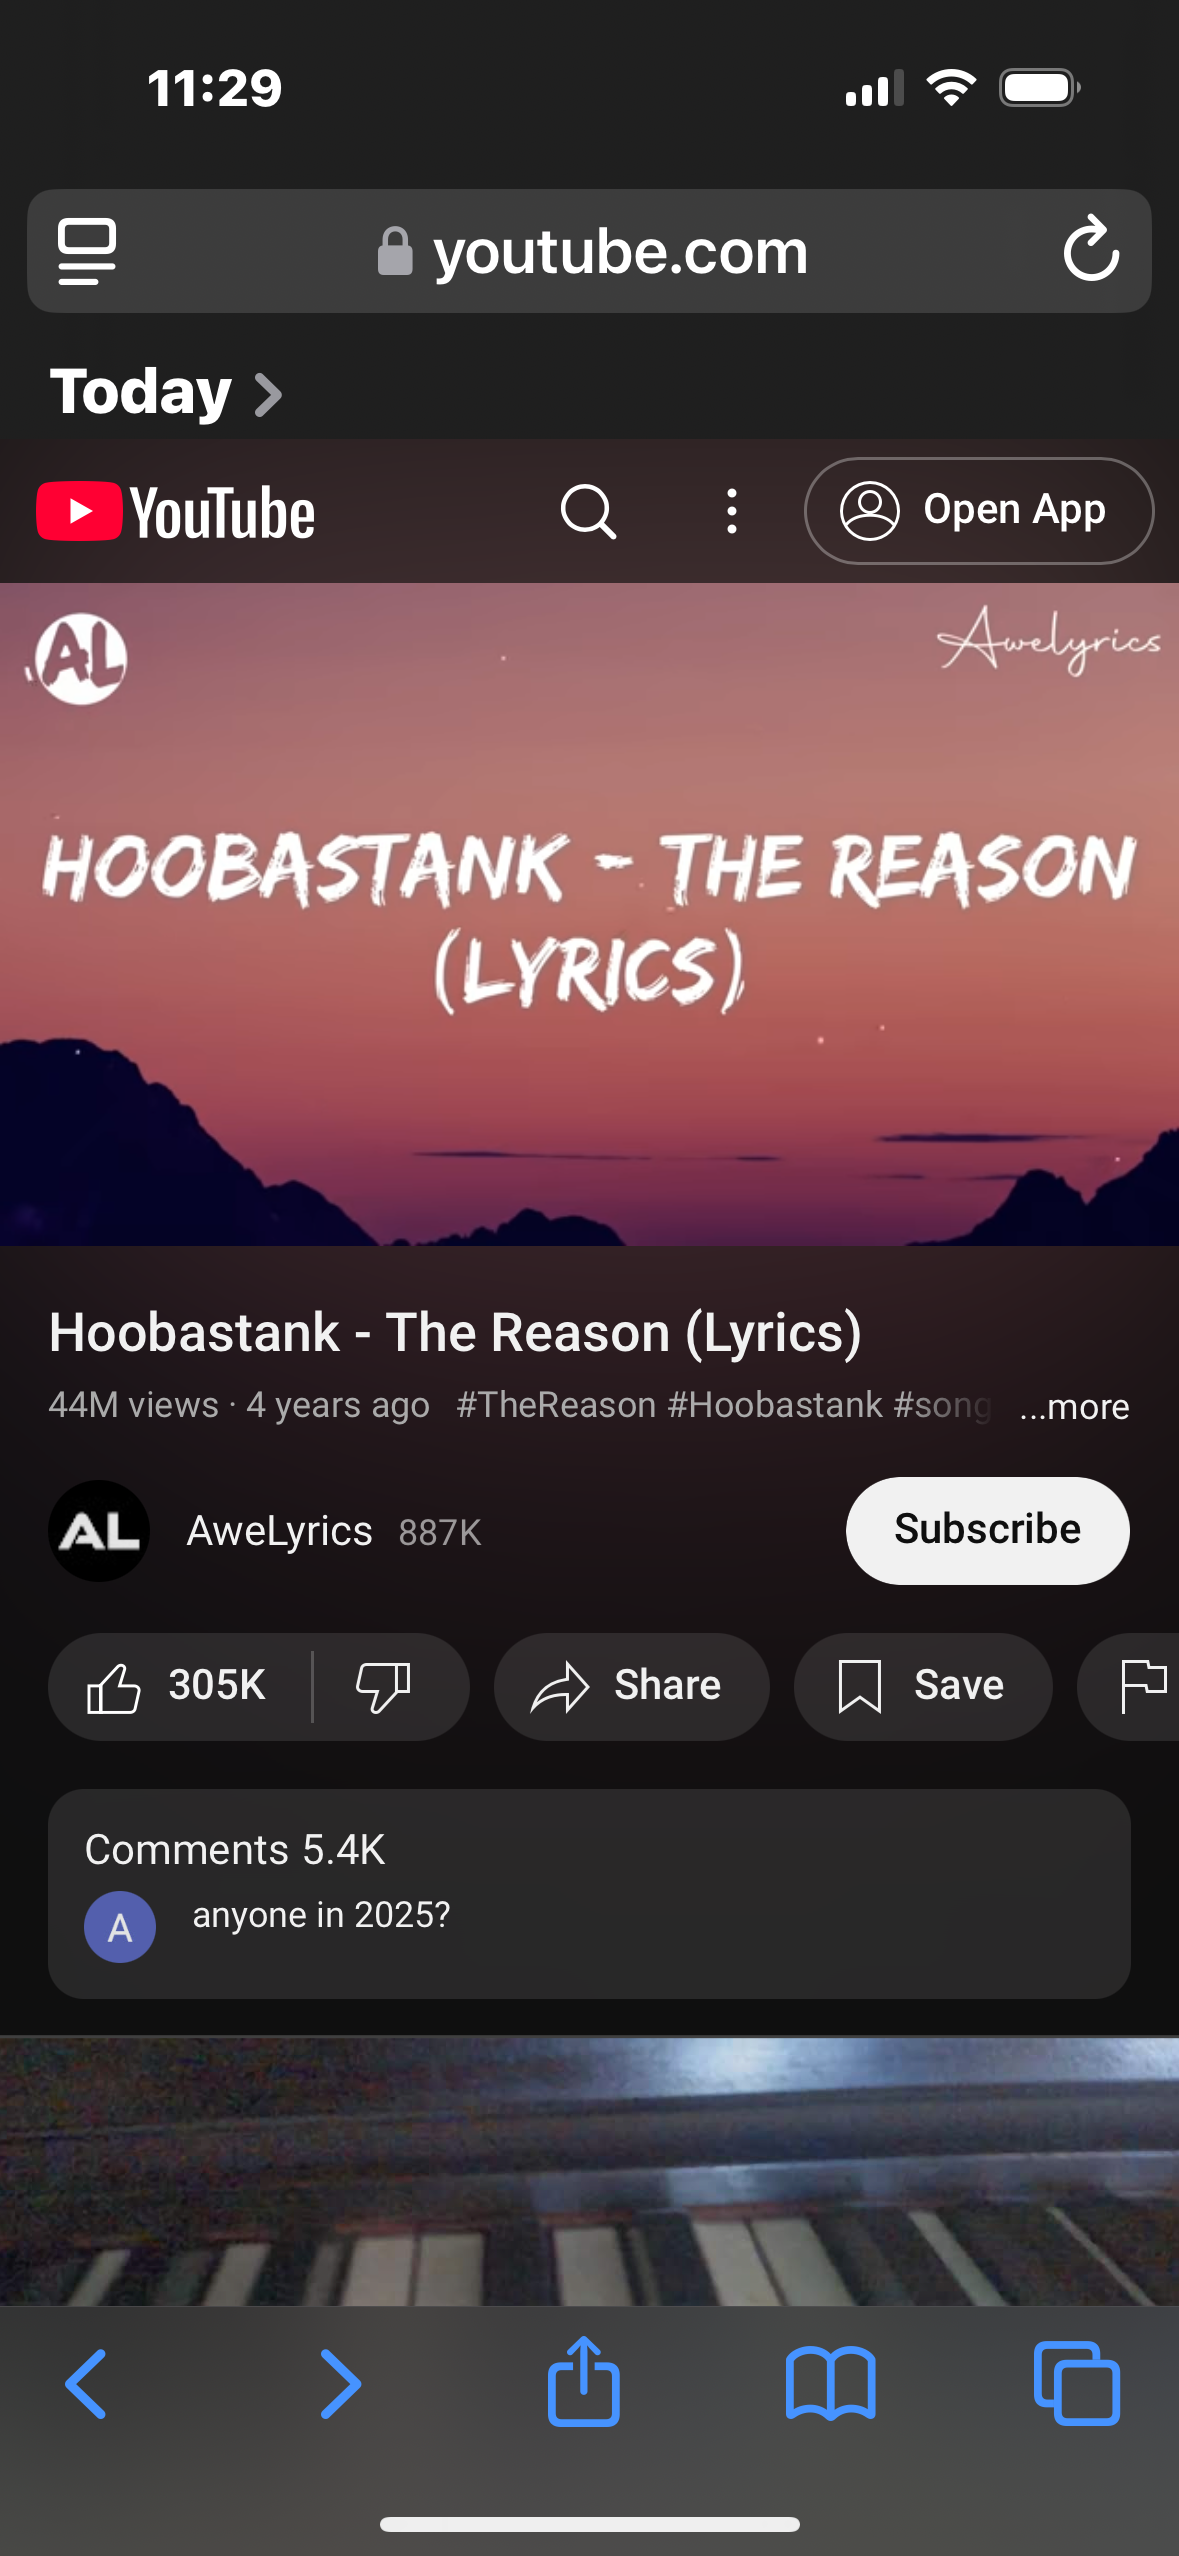Save video to playlist
Screen dimensions: 1179x2556
pyautogui.click(x=922, y=1686)
